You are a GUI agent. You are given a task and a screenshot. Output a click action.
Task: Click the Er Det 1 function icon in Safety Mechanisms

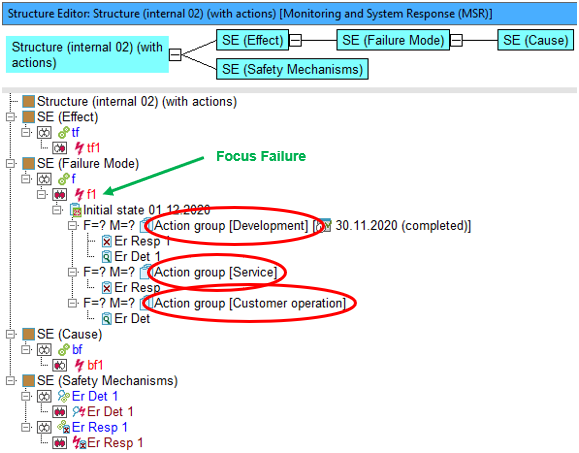[x=64, y=396]
